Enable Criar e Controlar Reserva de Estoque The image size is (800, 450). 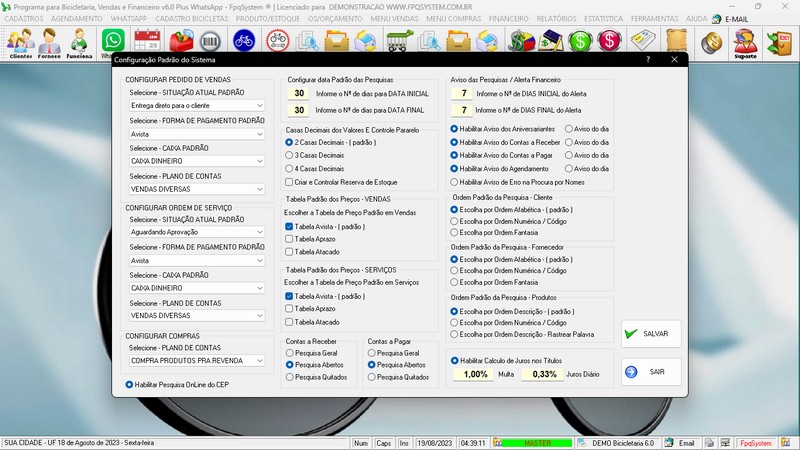[x=341, y=182]
